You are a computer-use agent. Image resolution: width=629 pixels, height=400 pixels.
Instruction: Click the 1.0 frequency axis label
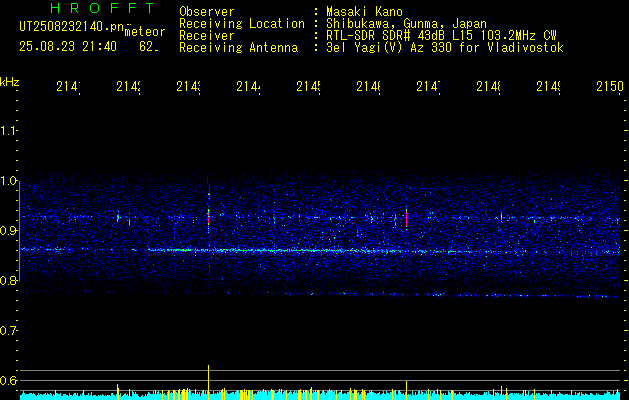8,181
